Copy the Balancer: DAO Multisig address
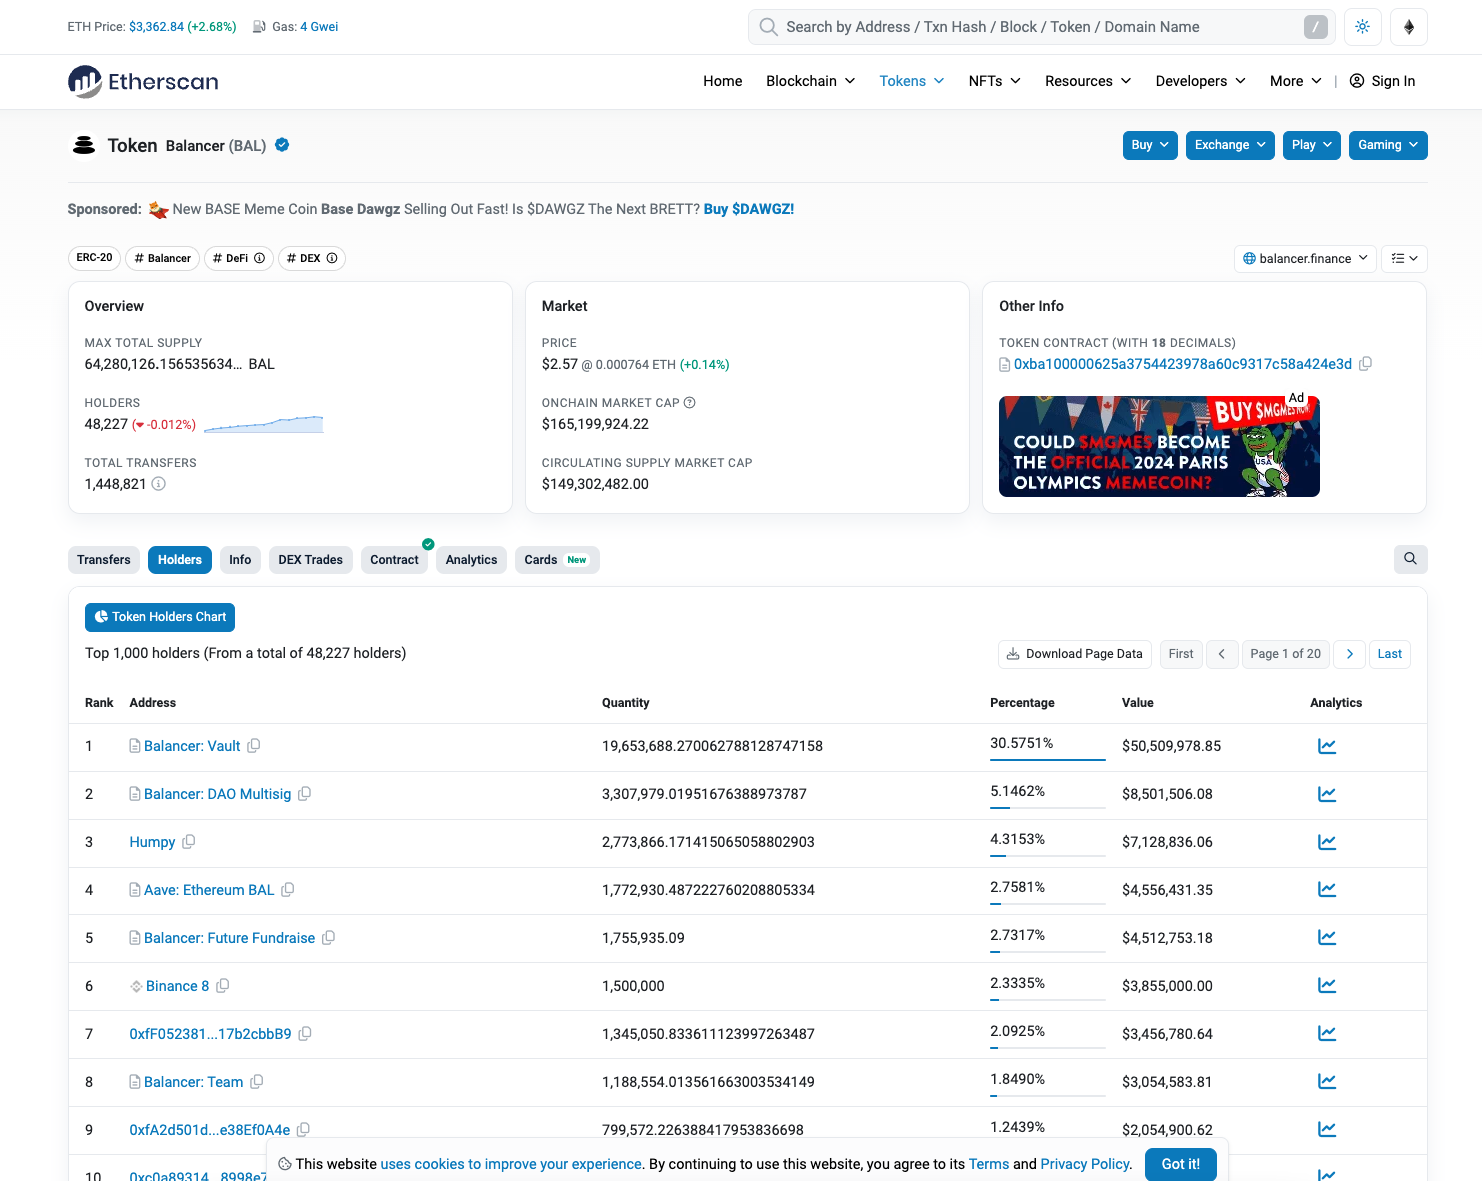Image resolution: width=1482 pixels, height=1181 pixels. pos(305,794)
